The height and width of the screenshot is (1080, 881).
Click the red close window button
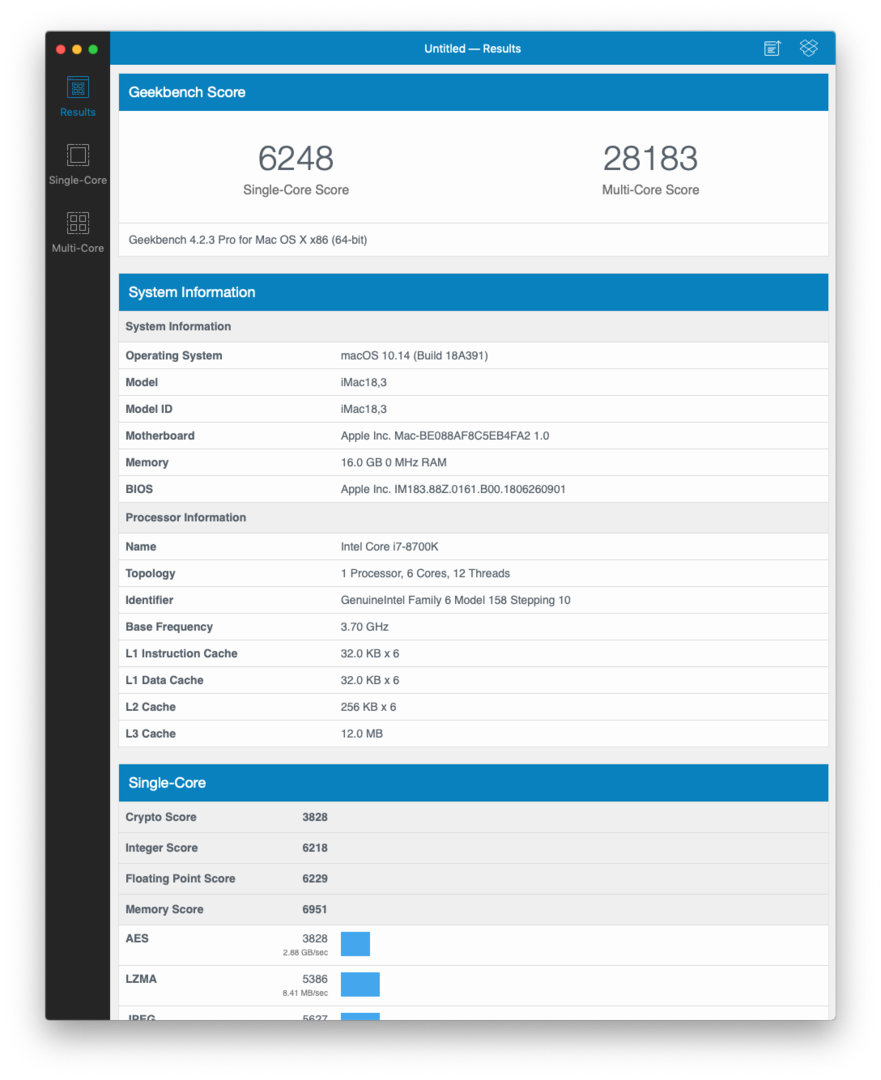(61, 49)
